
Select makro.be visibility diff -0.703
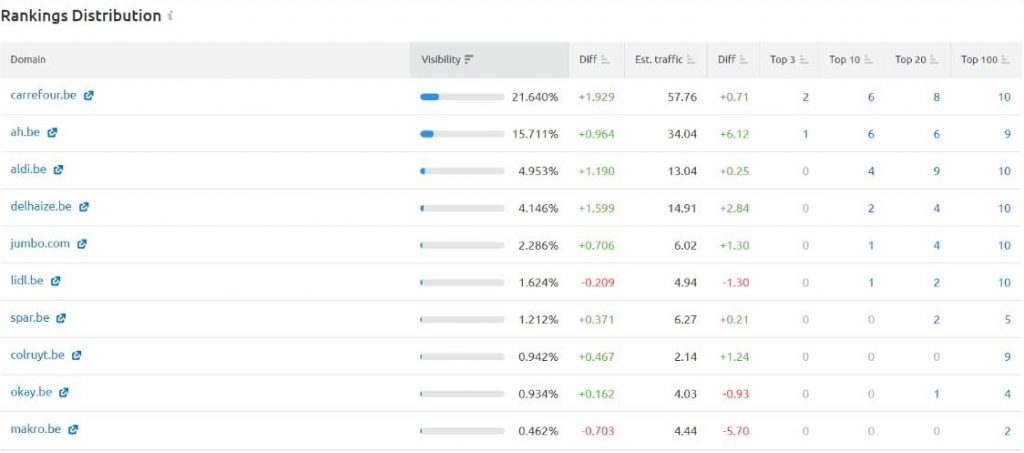(x=597, y=431)
